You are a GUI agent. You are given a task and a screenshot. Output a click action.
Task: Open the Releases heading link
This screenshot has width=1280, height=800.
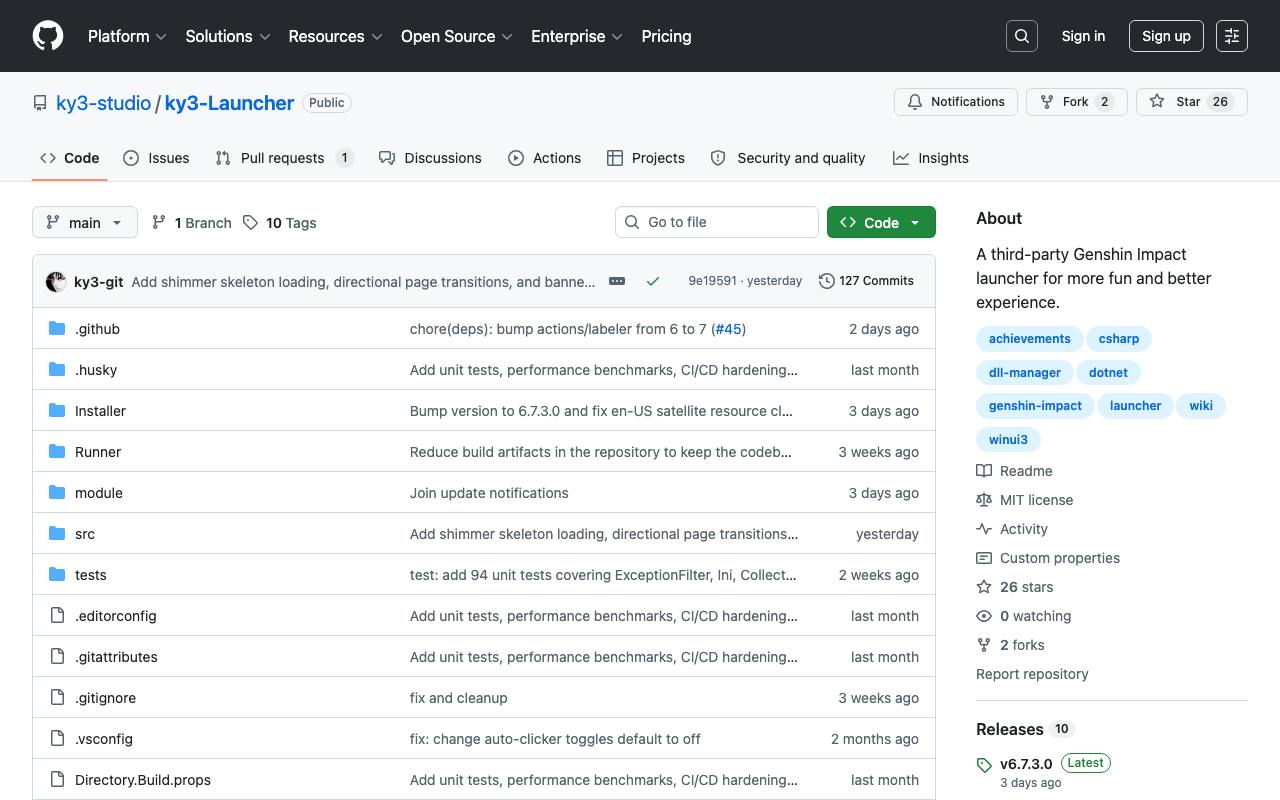1010,729
